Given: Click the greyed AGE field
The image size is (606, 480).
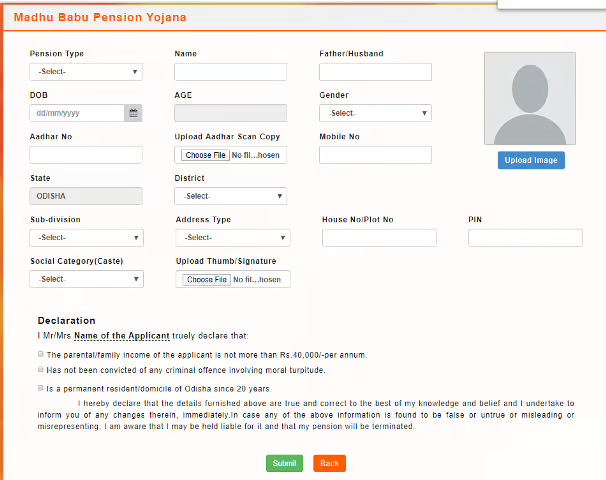Looking at the screenshot, I should [230, 113].
